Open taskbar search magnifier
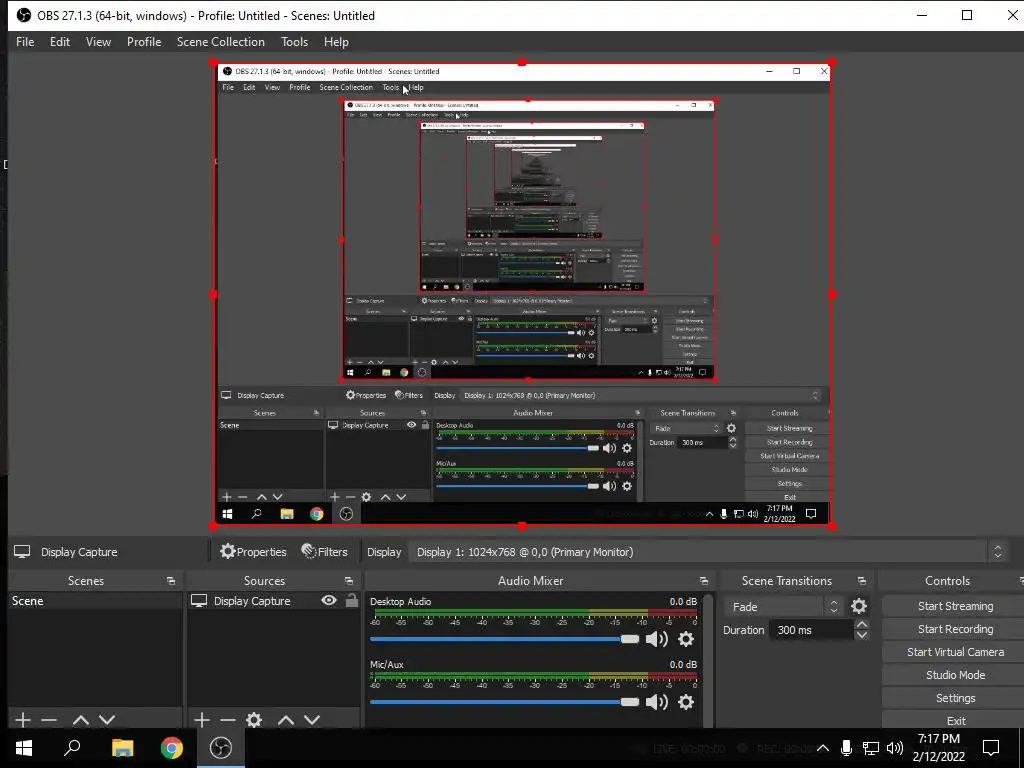 click(x=72, y=748)
